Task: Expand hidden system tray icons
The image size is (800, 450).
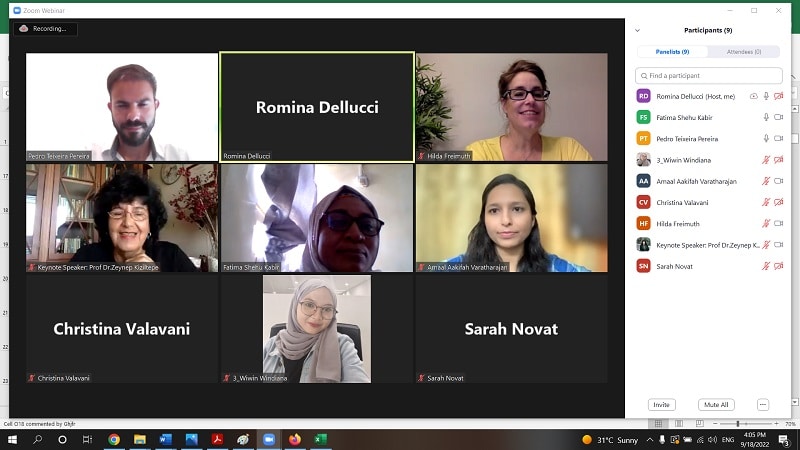Action: pyautogui.click(x=649, y=440)
